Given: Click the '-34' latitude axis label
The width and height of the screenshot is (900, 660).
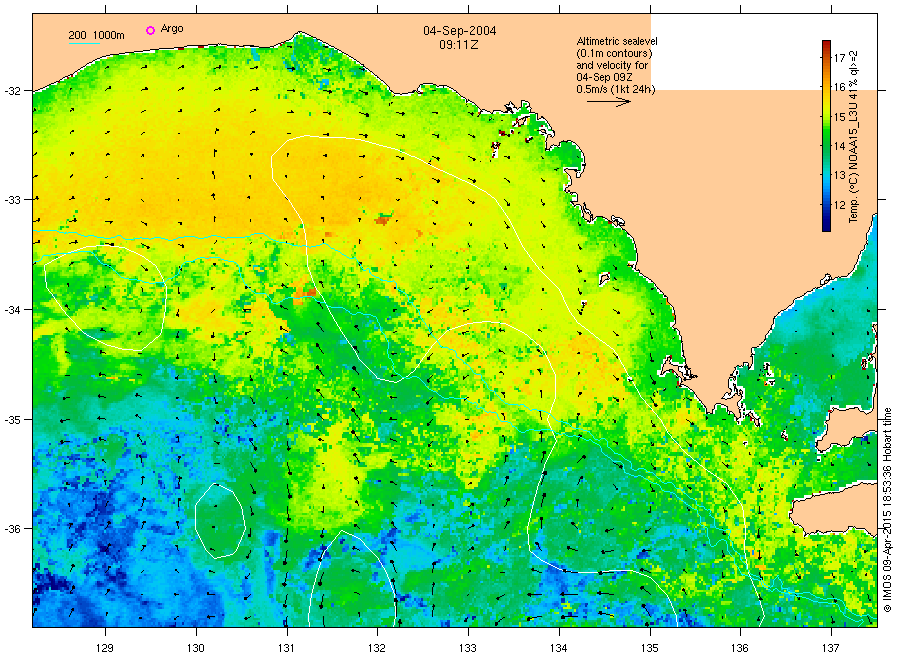Looking at the screenshot, I should point(13,310).
